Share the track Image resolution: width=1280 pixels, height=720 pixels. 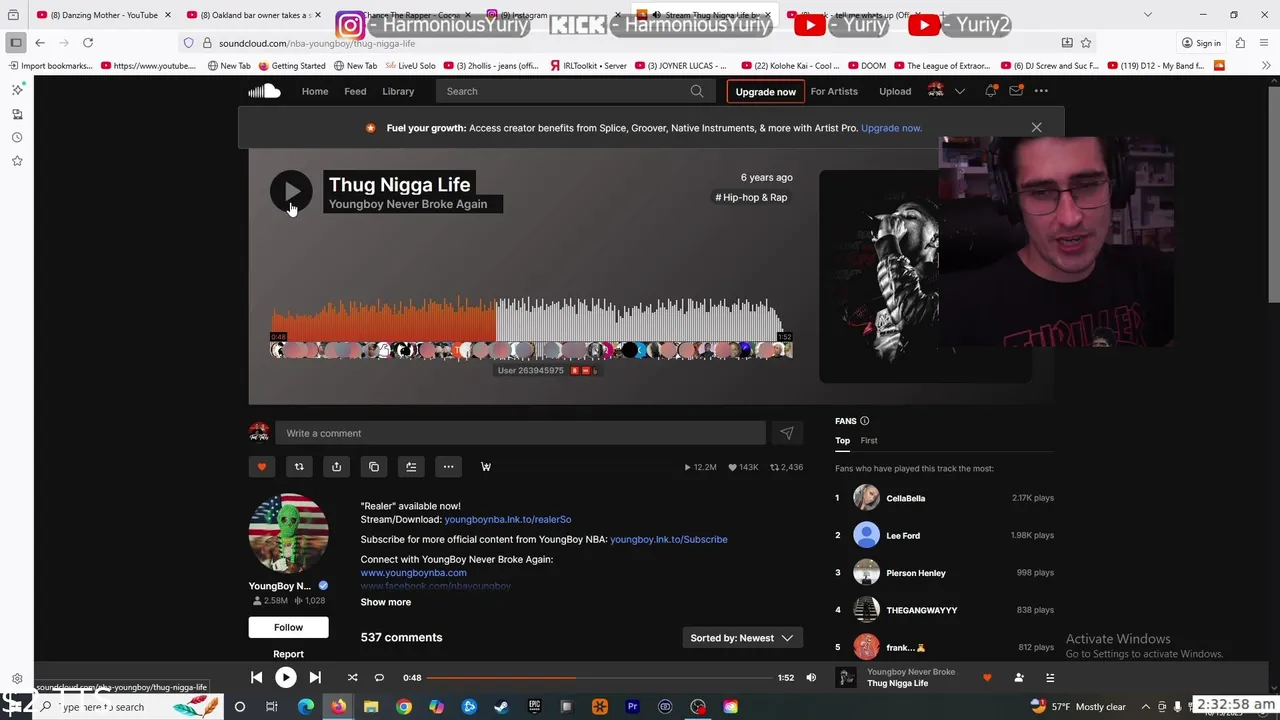point(336,467)
